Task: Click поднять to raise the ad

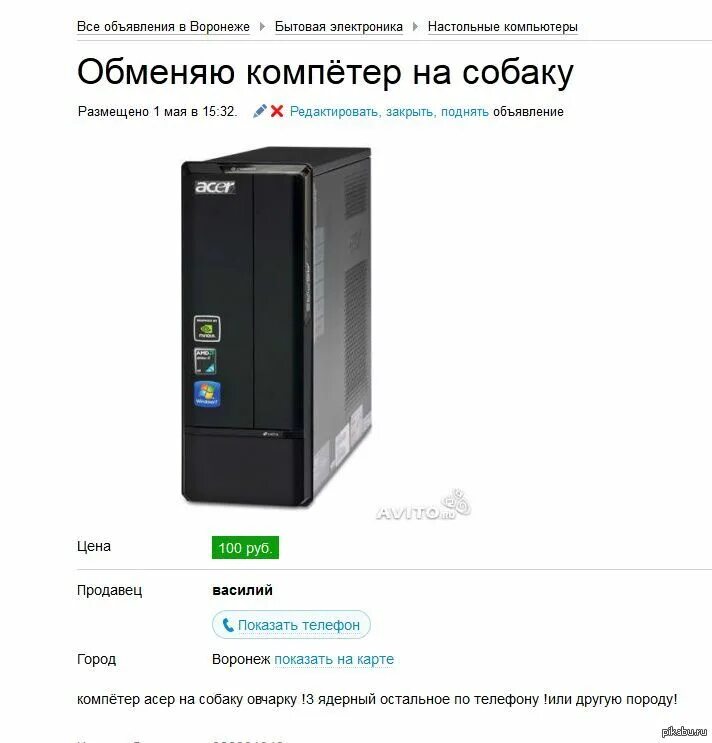Action: click(x=465, y=112)
